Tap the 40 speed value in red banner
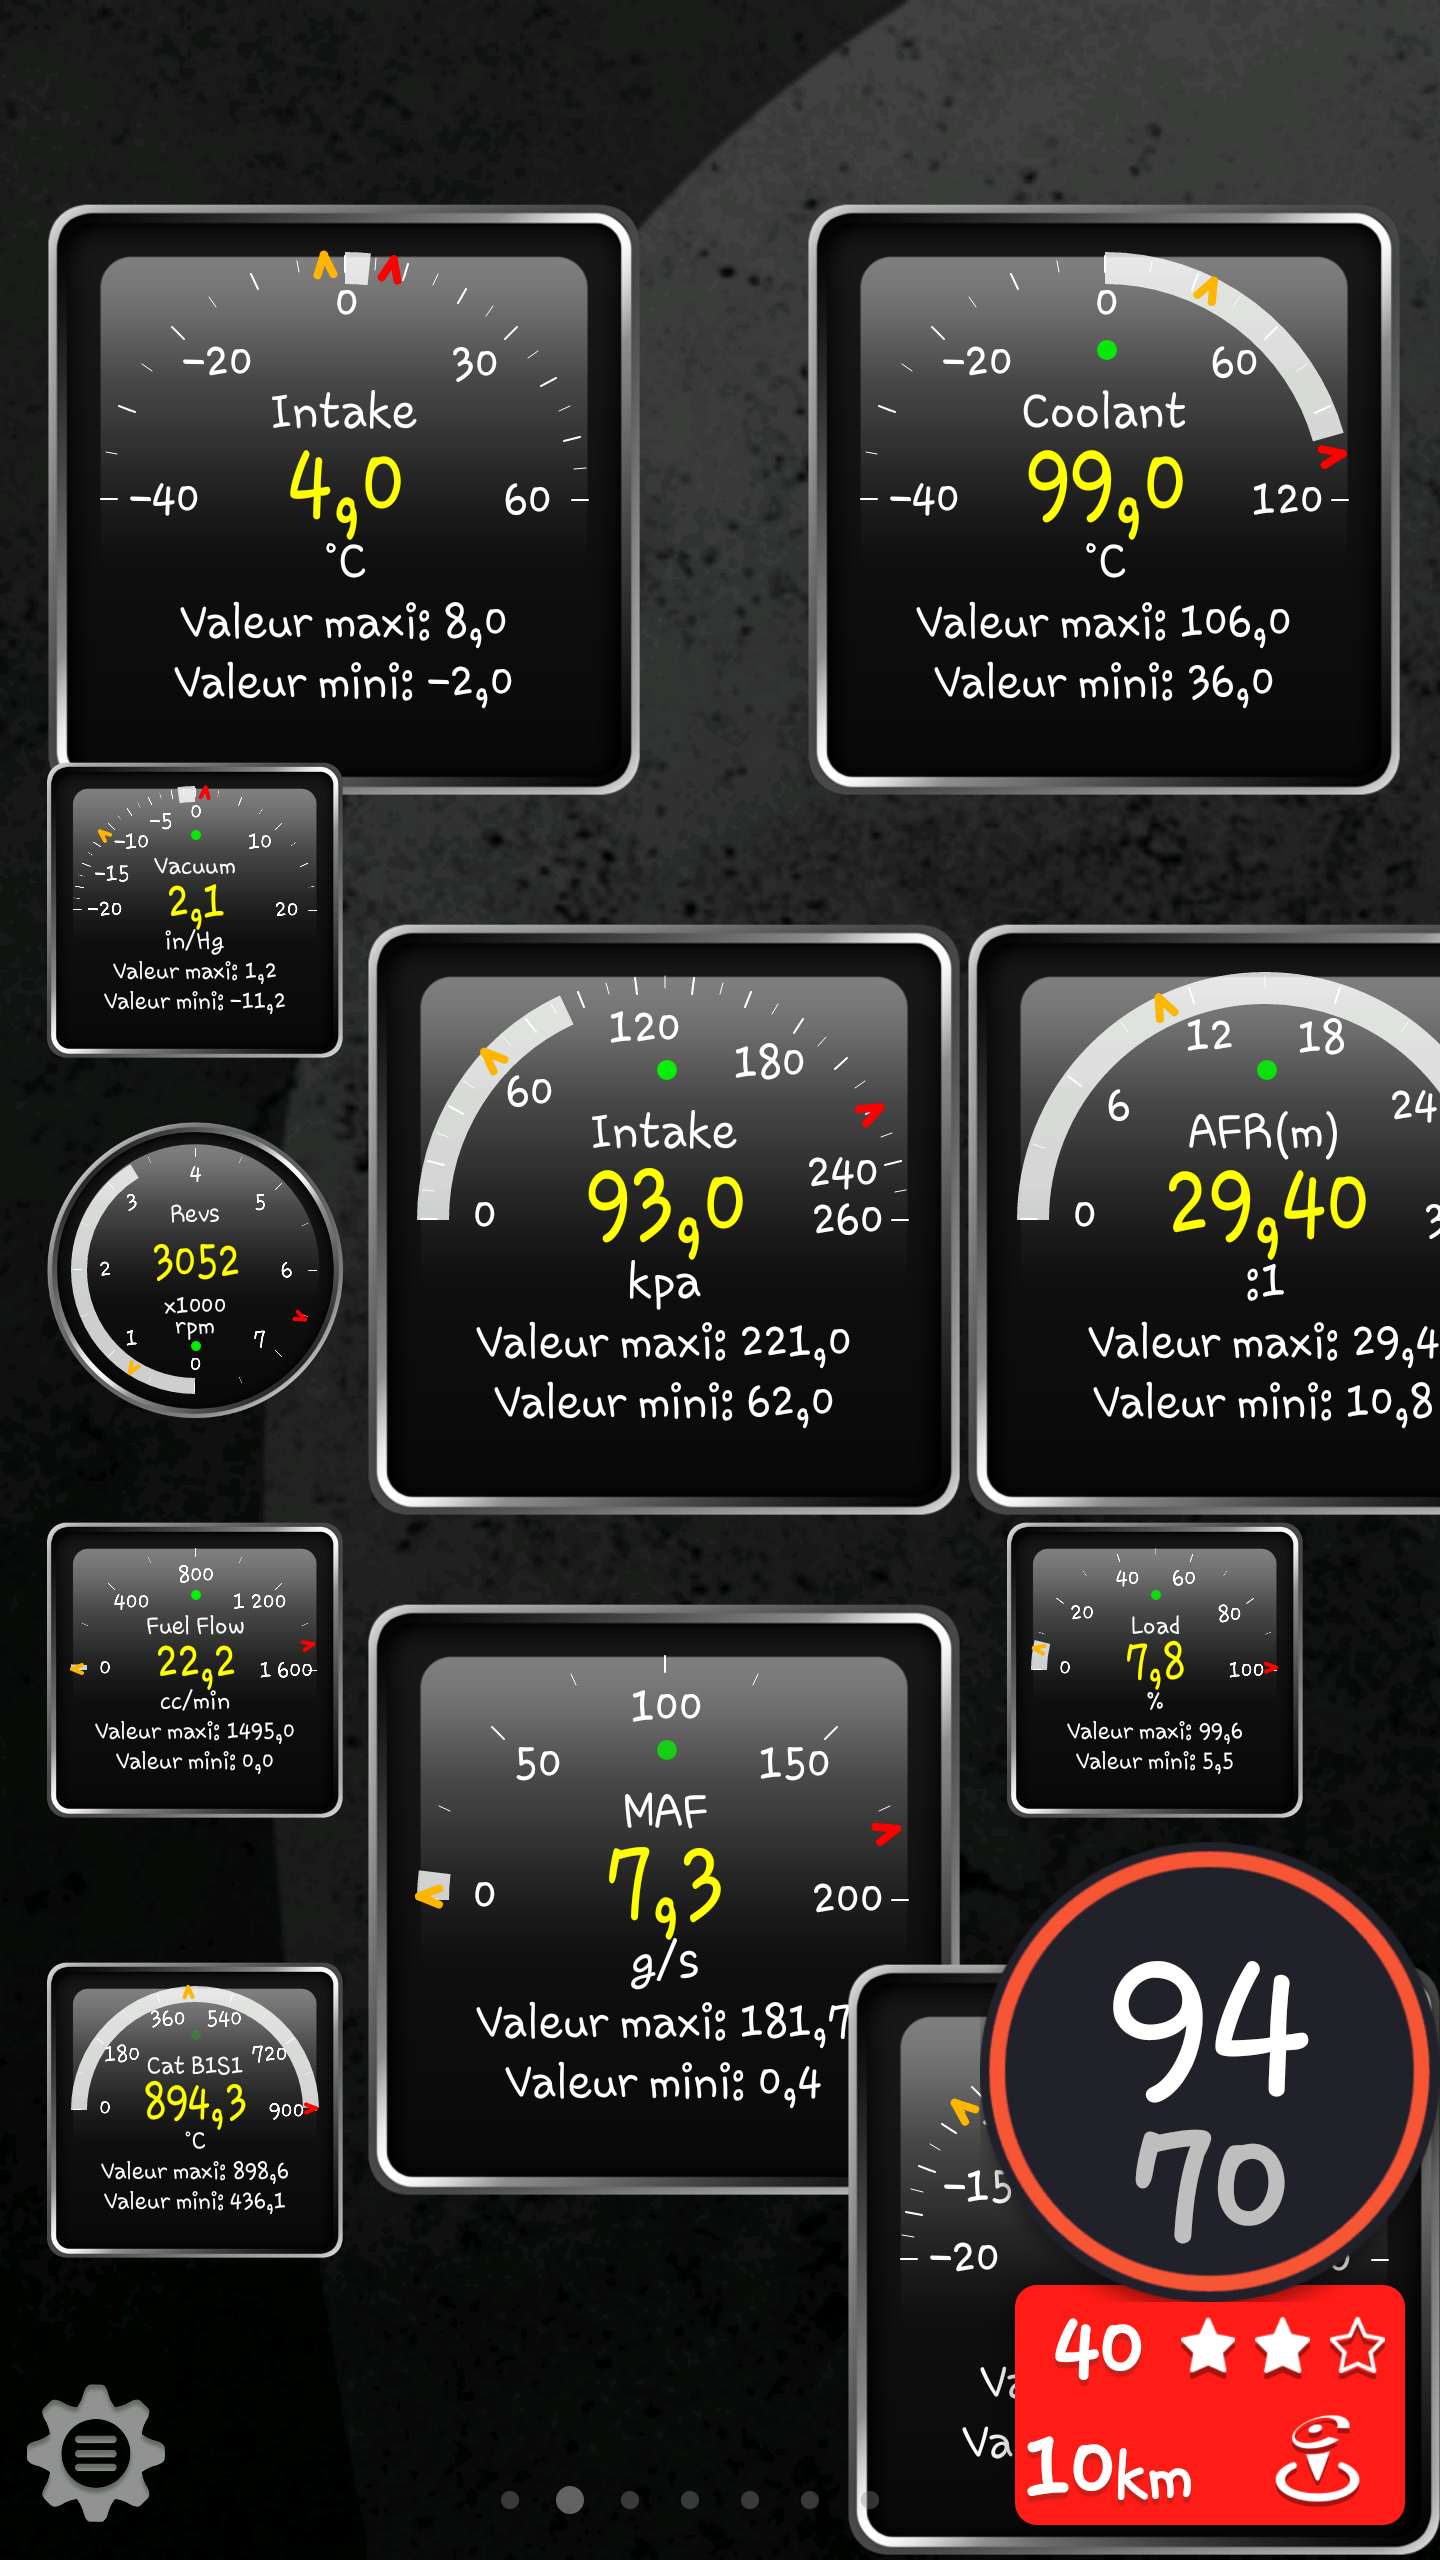 pos(1098,2346)
